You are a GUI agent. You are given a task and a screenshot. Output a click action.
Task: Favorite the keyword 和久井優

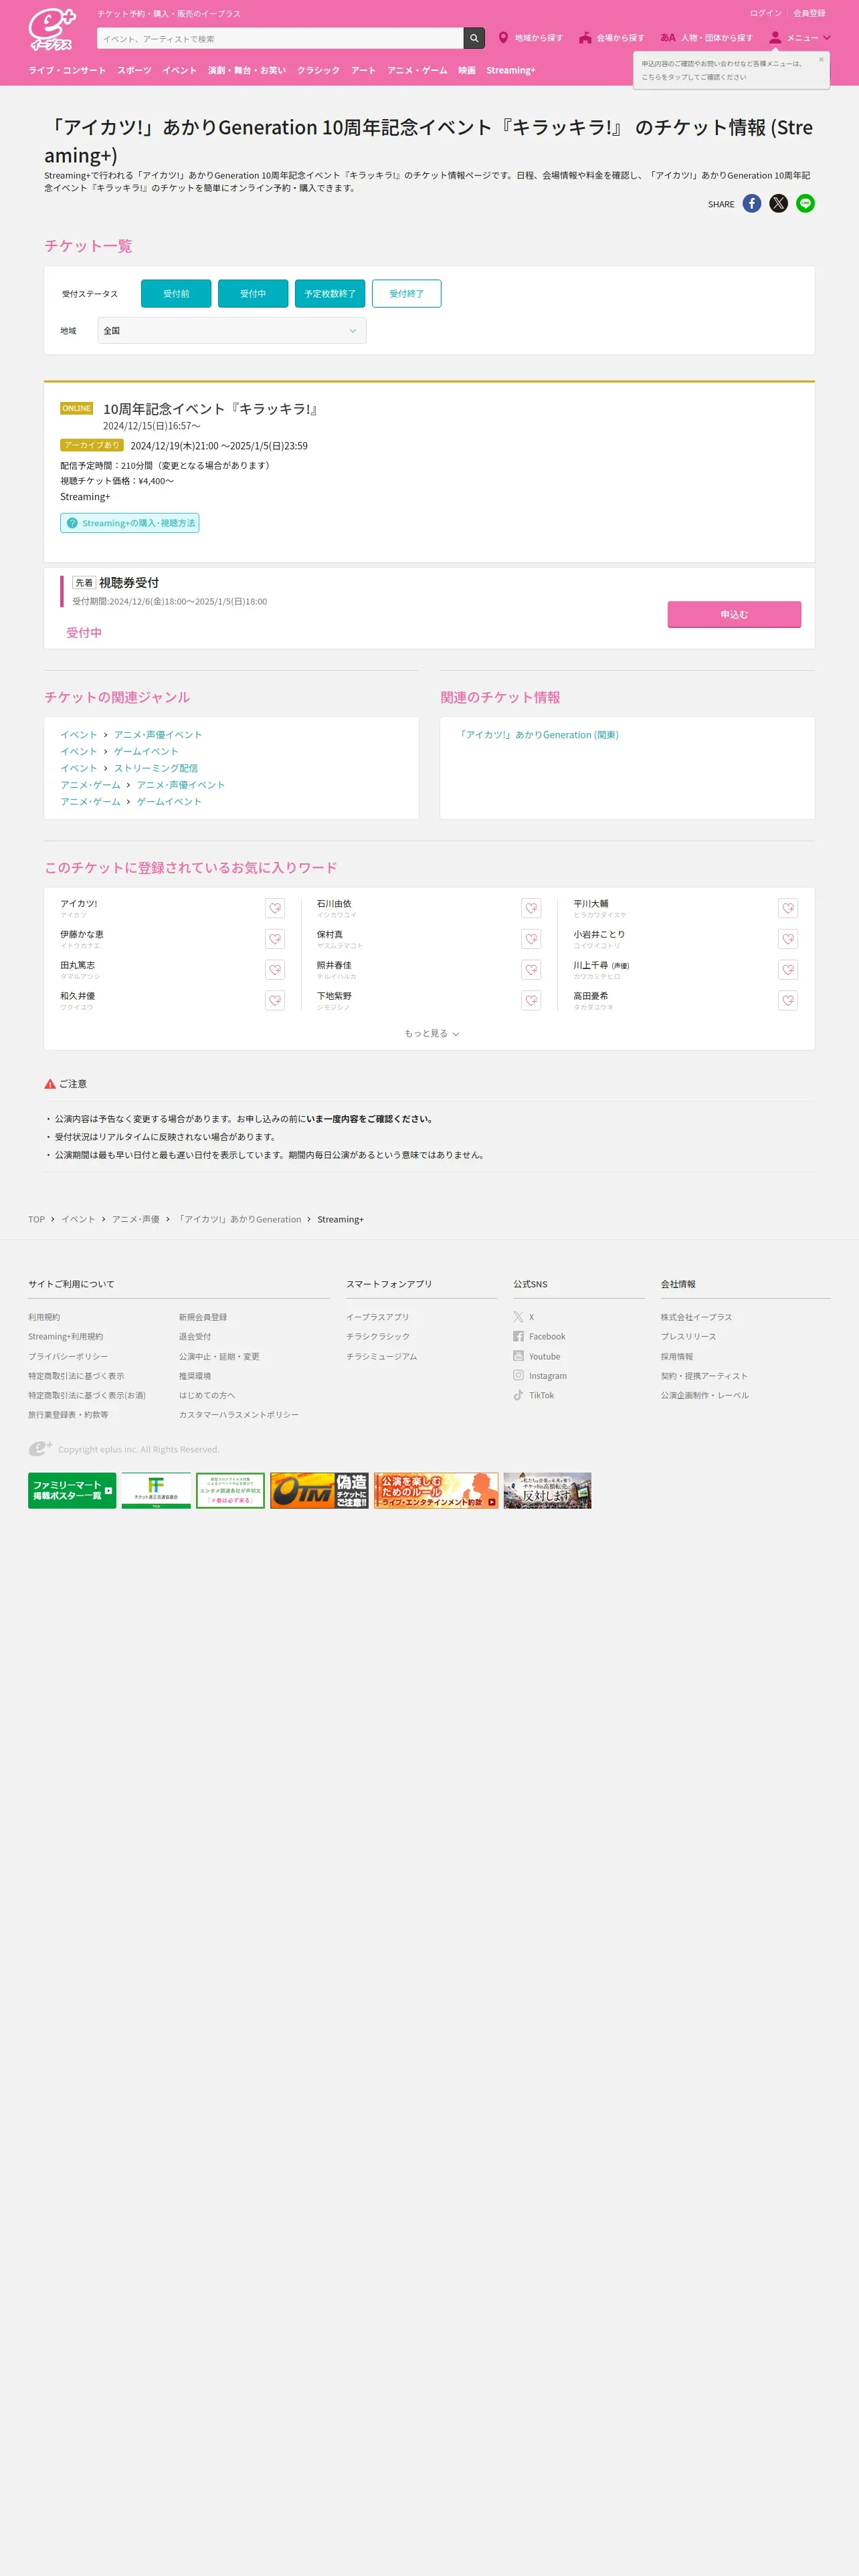[275, 1001]
